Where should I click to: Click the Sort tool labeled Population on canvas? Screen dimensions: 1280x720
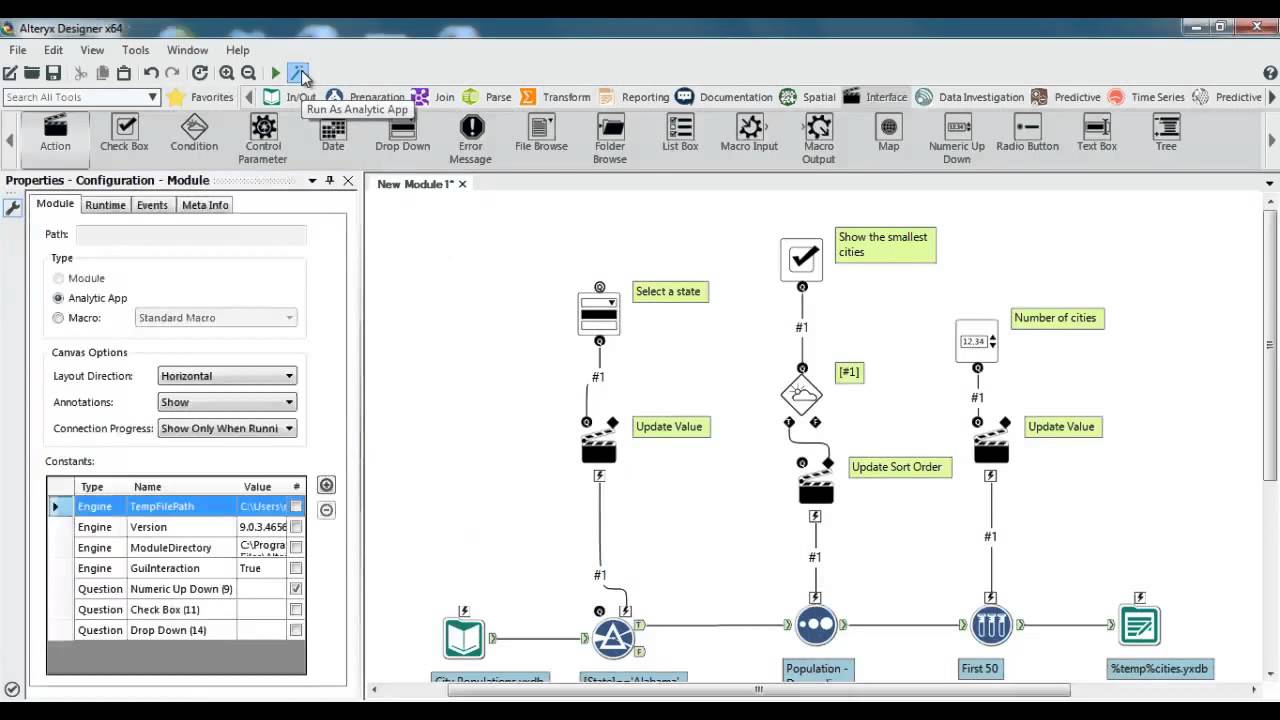click(x=816, y=625)
